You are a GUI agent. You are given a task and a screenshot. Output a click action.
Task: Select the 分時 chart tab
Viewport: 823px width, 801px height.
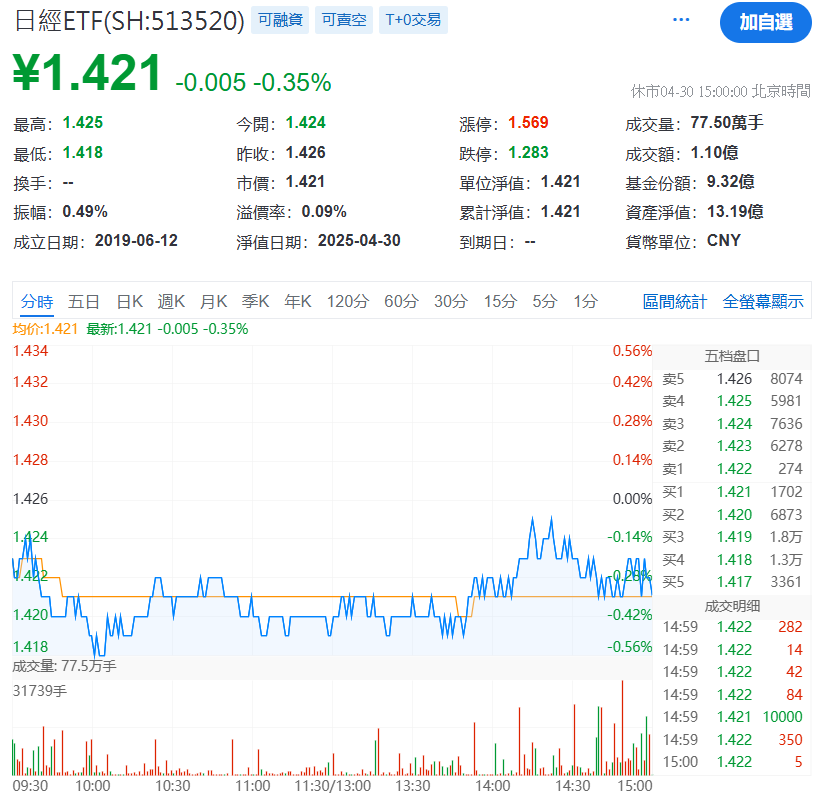(37, 302)
